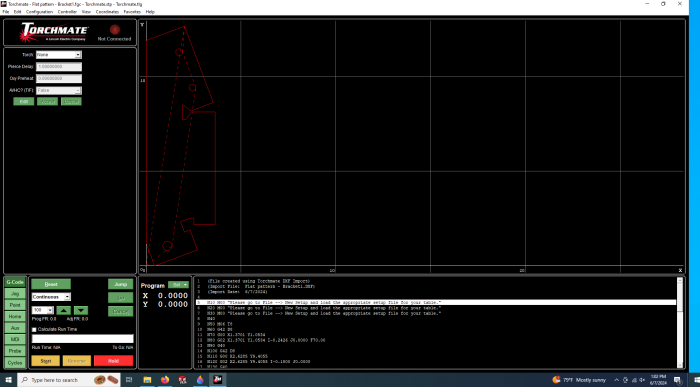The image size is (700, 387).
Task: Open Task View on the taskbar
Action: pyautogui.click(x=129, y=380)
